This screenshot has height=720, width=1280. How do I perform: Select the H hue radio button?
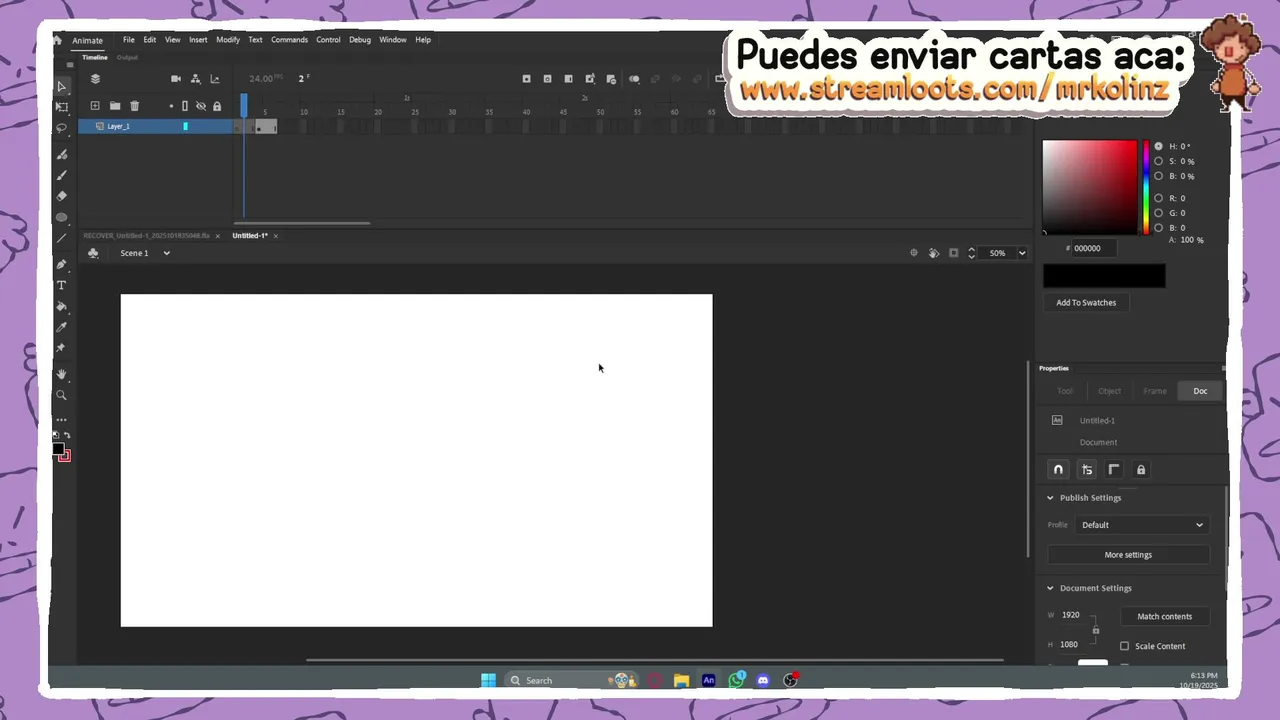(1158, 146)
